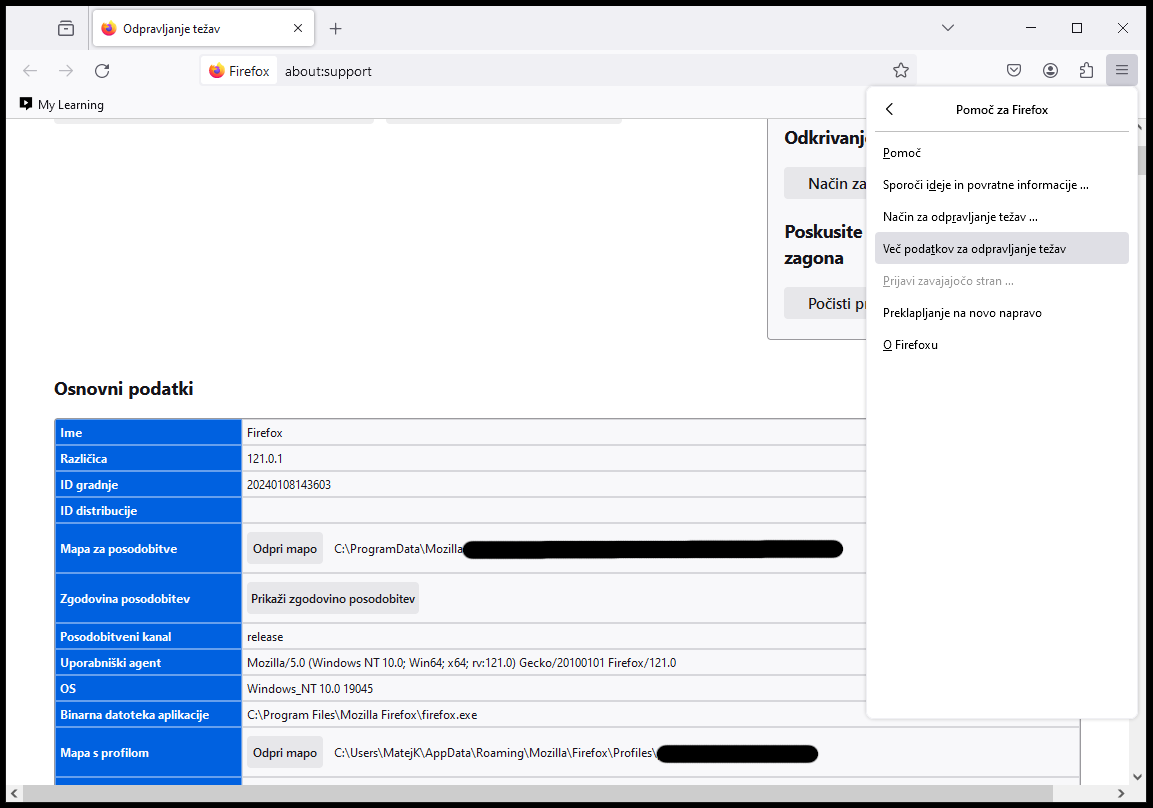Toggle the hamburger application menu

[x=1121, y=71]
